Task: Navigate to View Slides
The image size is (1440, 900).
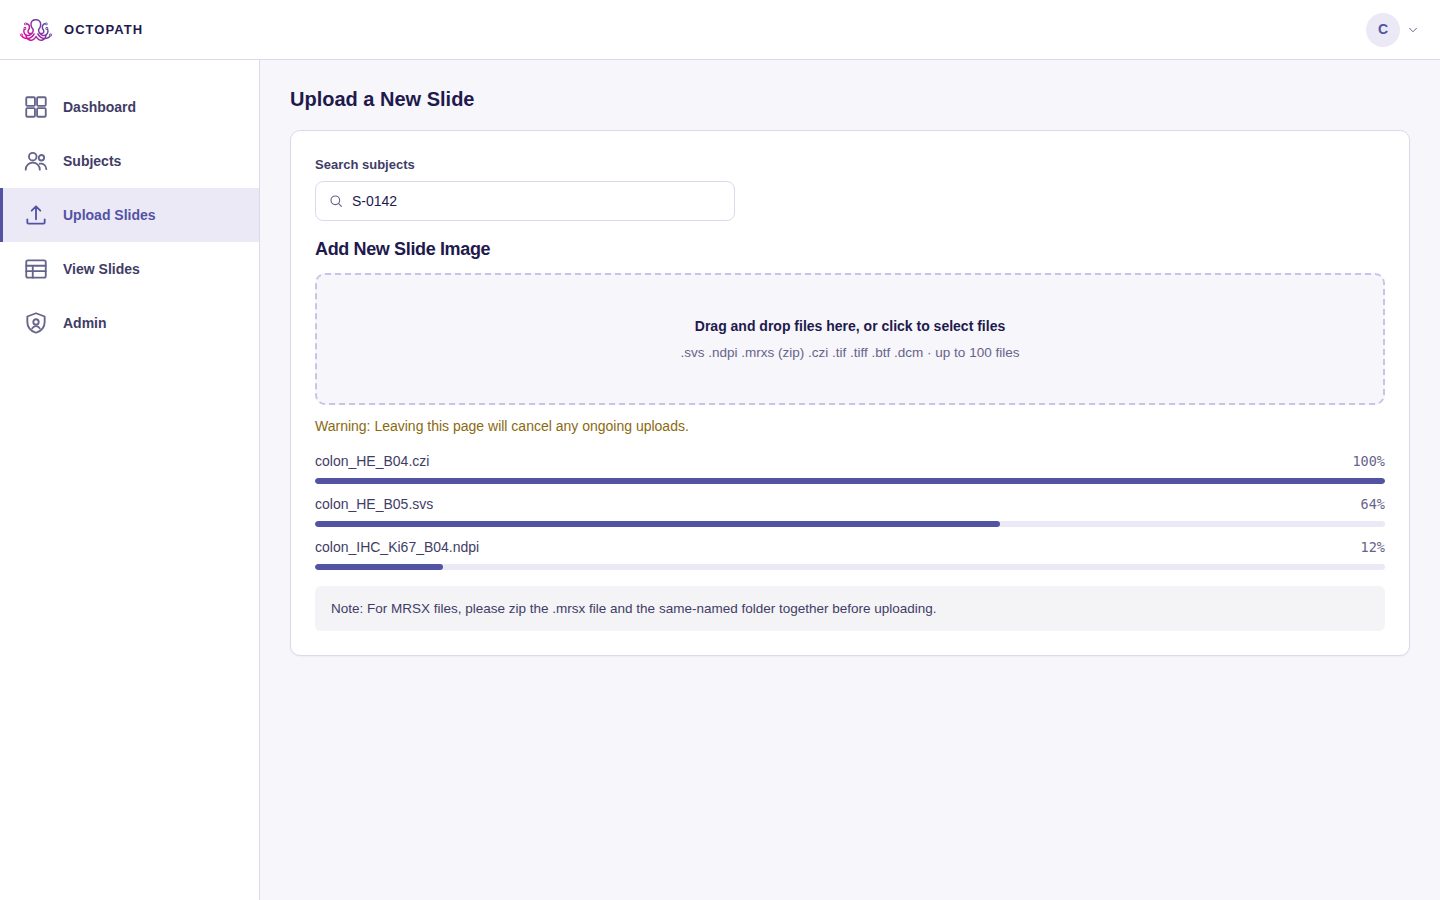Action: coord(130,269)
